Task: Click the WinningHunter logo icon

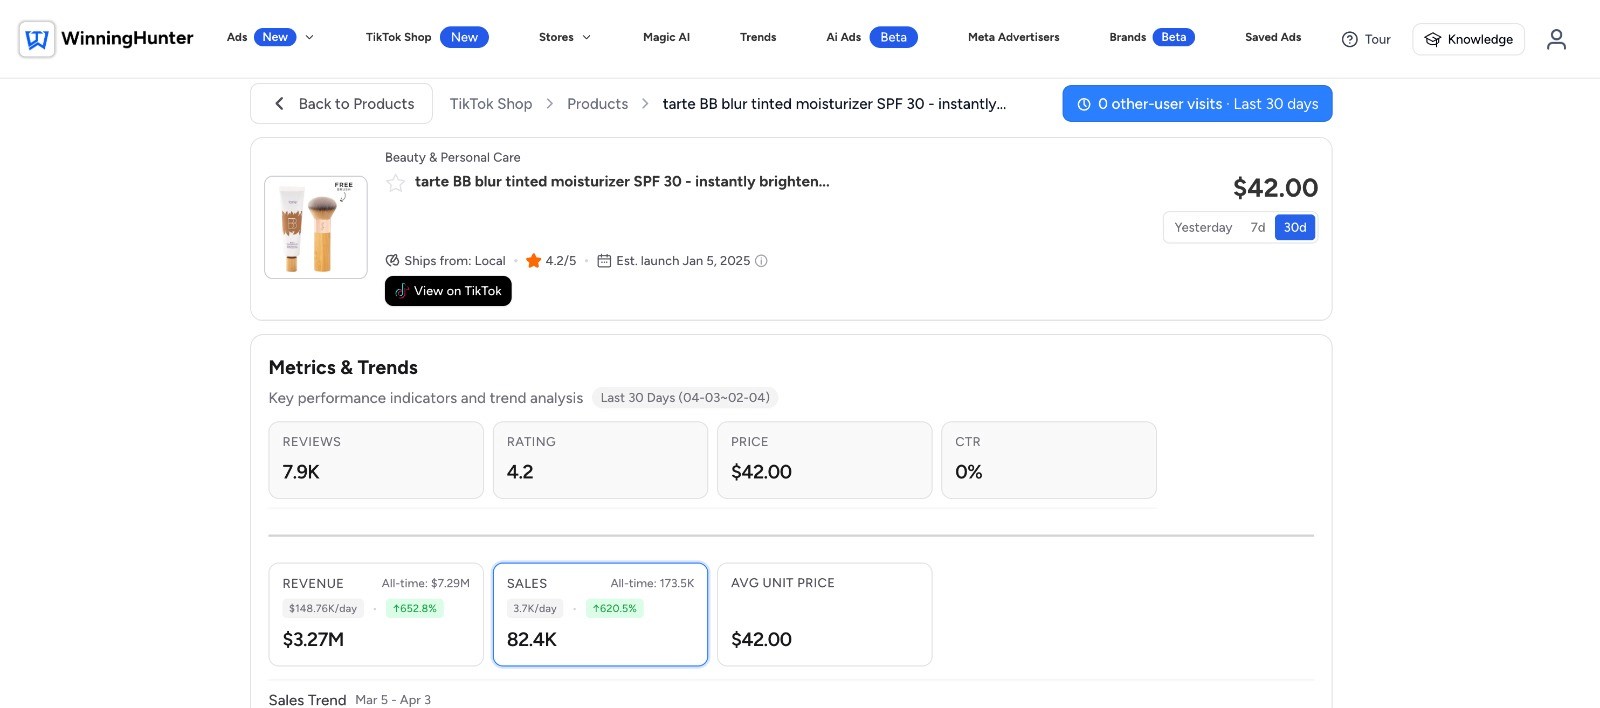Action: tap(37, 39)
